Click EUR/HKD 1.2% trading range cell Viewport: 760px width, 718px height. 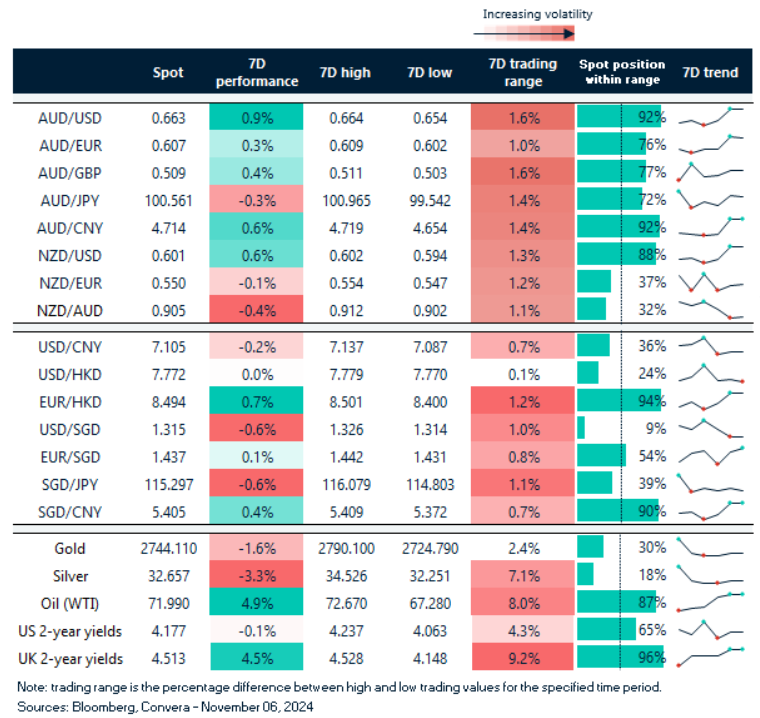(x=522, y=400)
